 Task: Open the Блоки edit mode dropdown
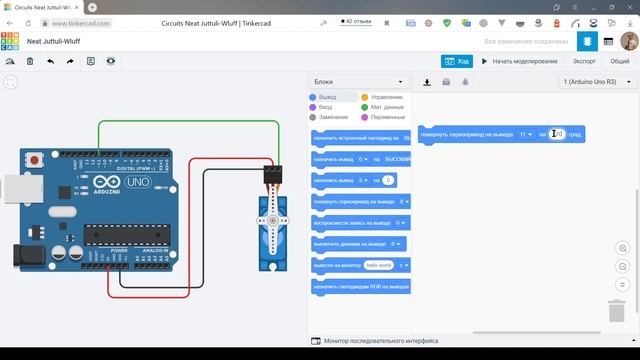pos(358,82)
